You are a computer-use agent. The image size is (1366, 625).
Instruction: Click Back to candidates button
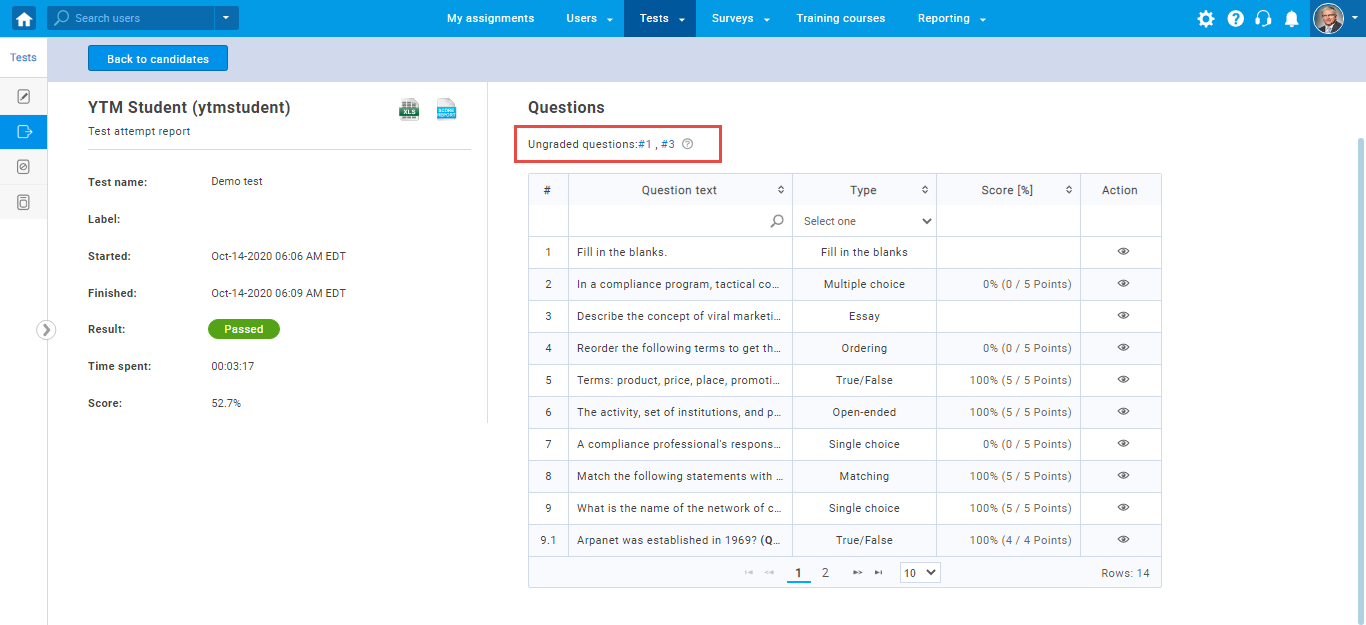158,59
